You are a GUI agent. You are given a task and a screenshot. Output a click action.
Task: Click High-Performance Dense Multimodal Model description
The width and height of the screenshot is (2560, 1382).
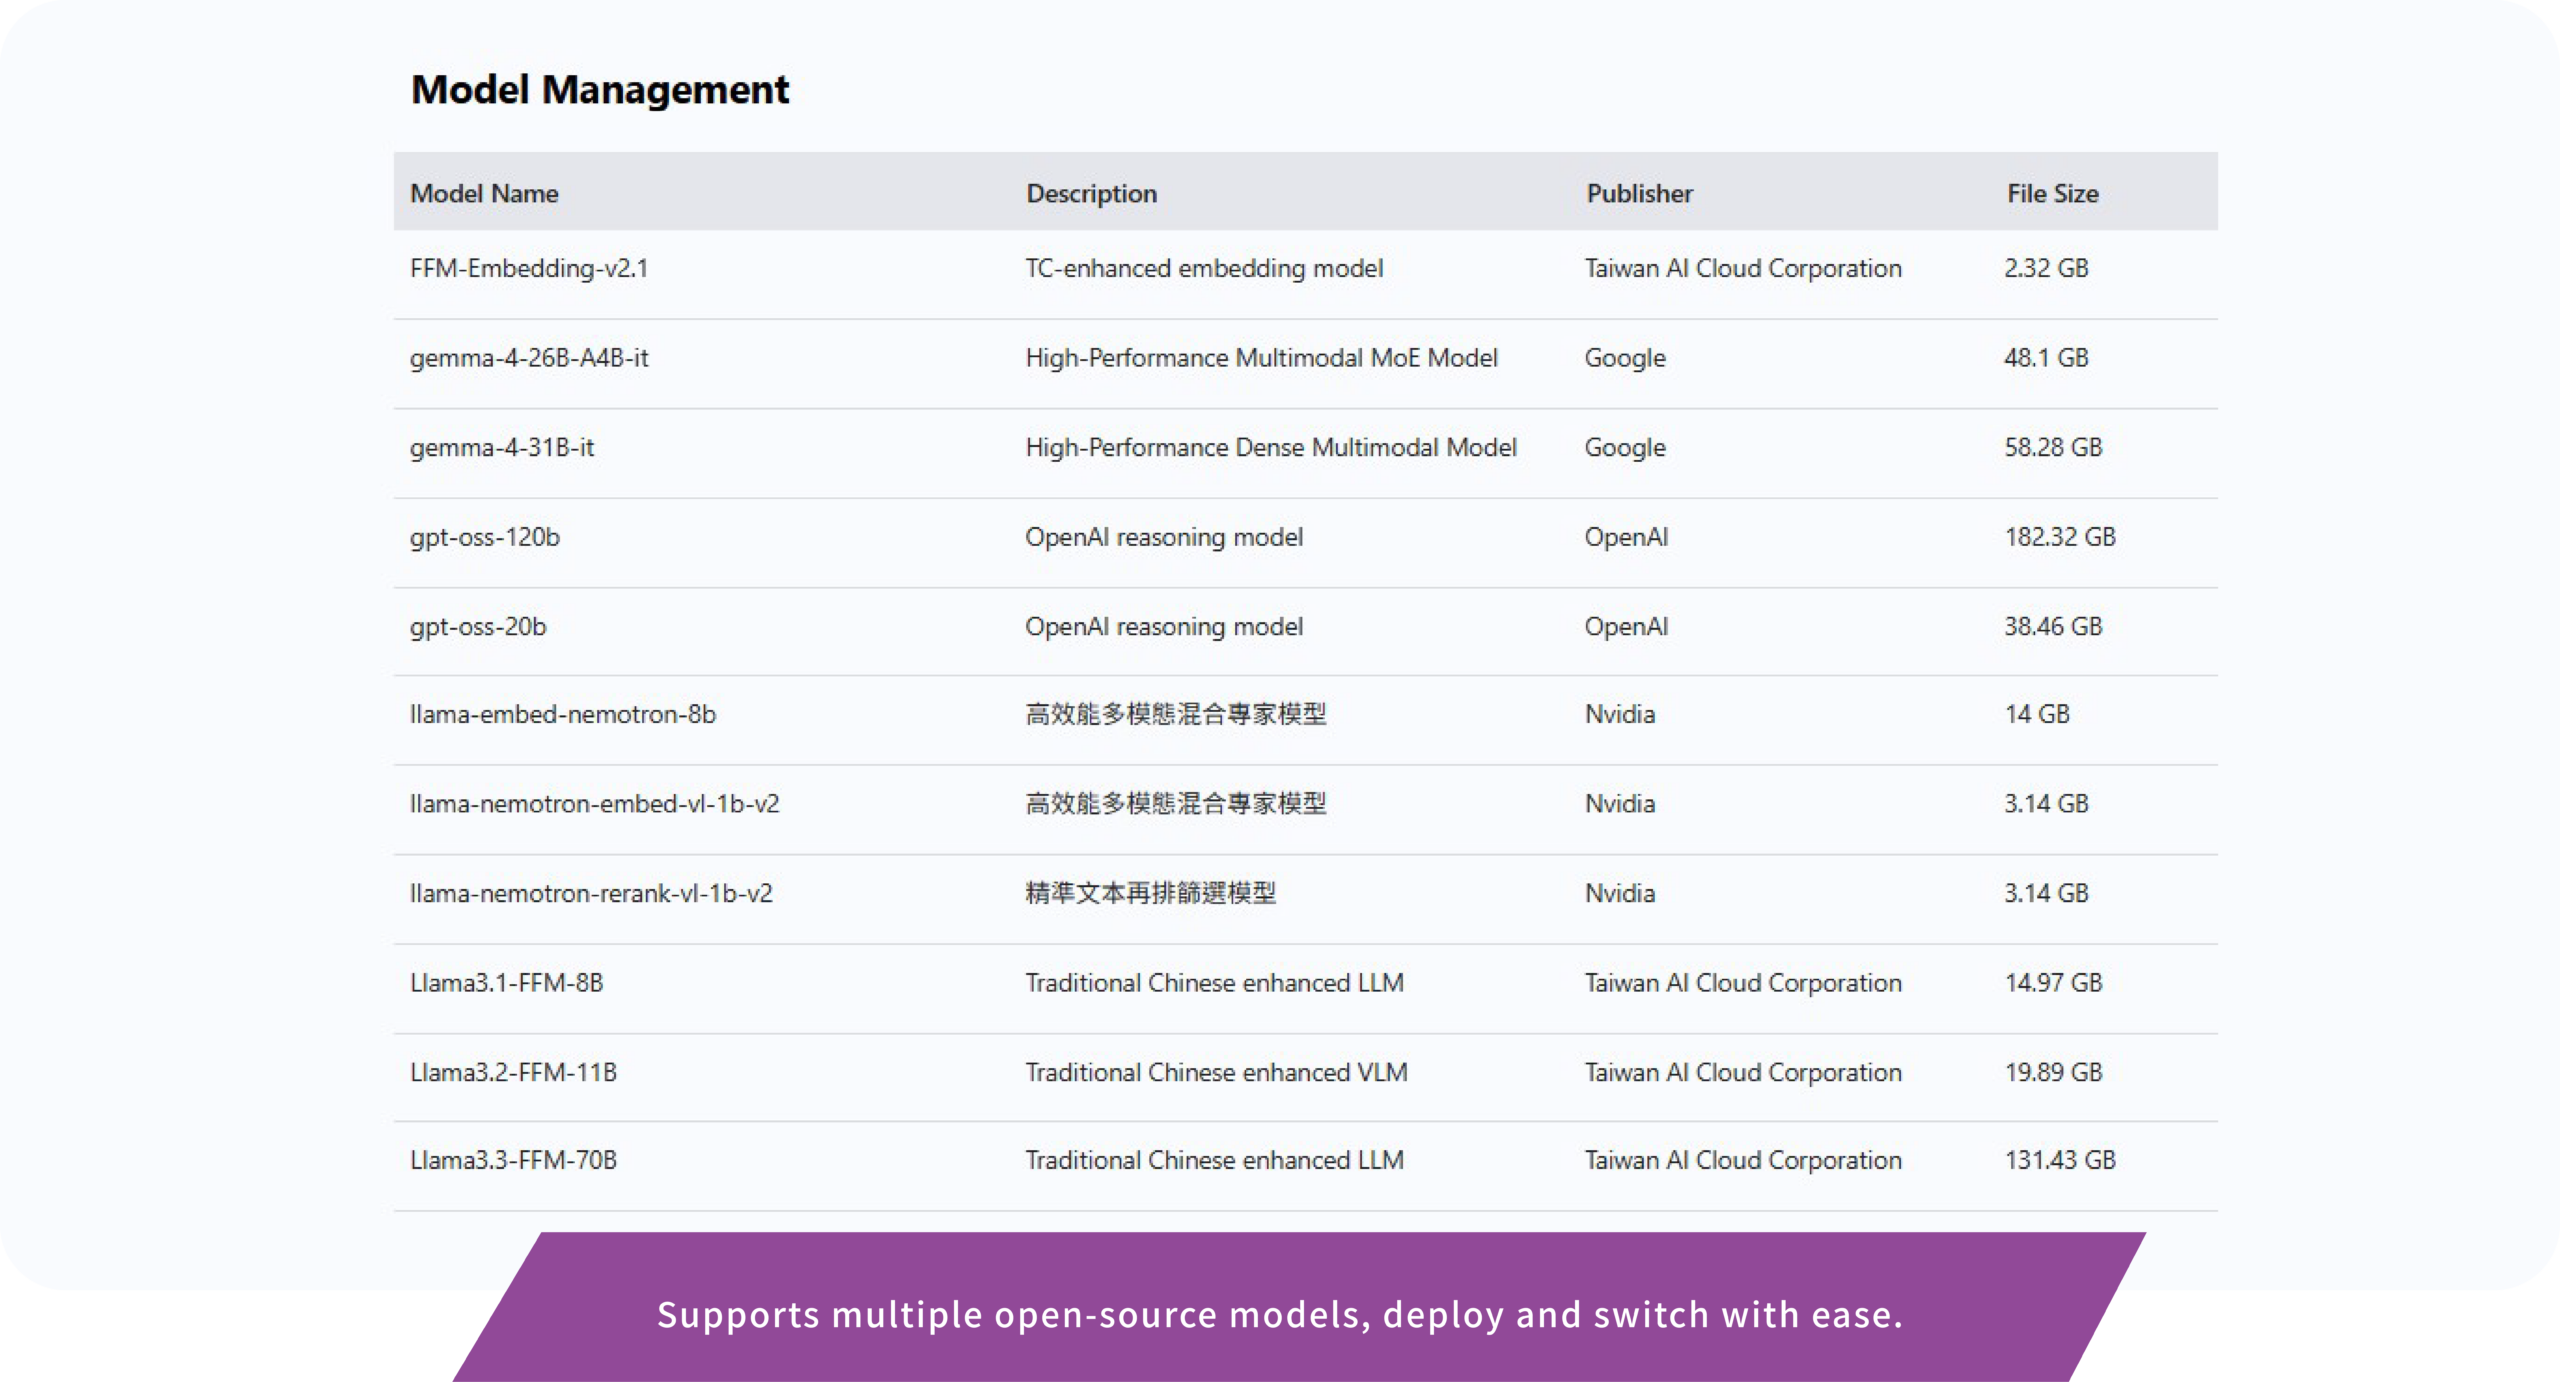pos(1271,447)
